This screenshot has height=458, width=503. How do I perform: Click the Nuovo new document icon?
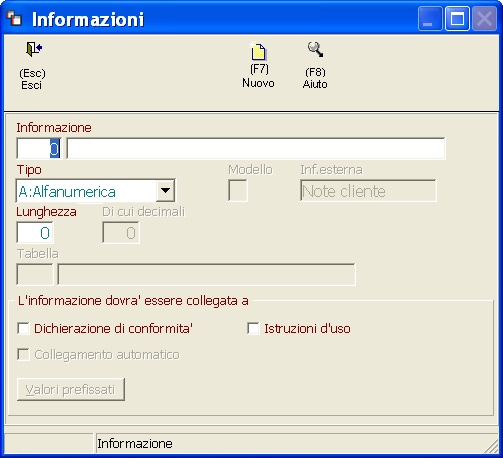point(258,51)
